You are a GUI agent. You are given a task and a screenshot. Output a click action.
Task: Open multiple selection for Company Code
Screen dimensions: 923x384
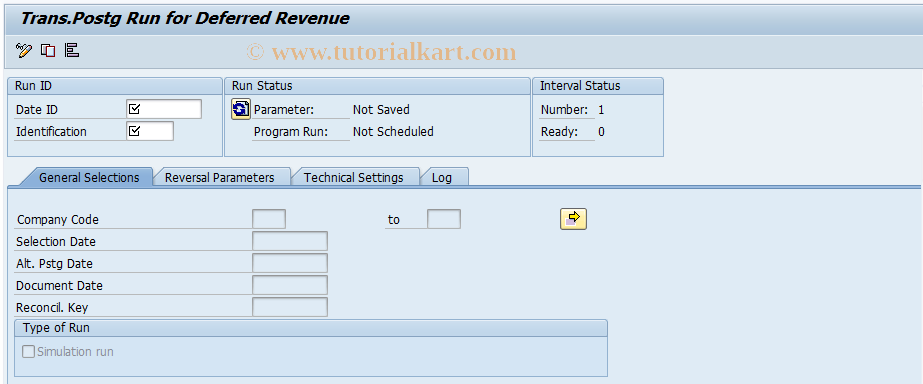(573, 219)
